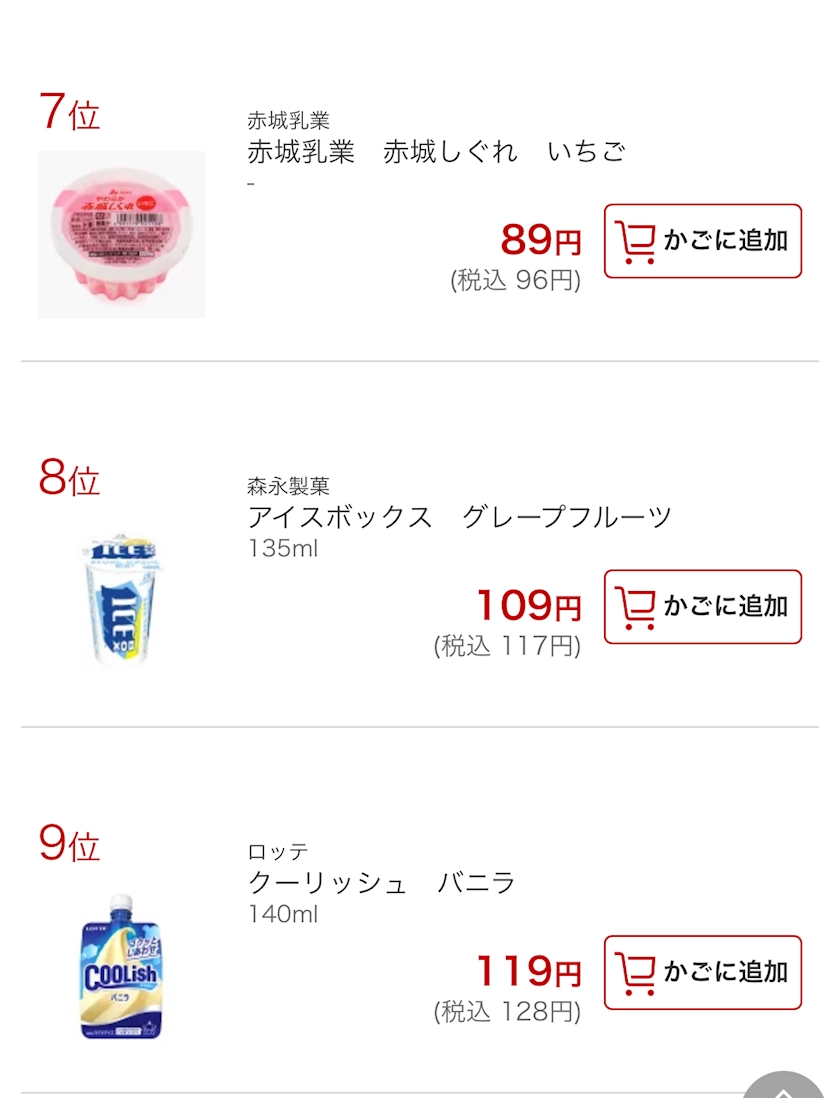Viewport: 840px width, 1098px height.
Task: Open the ICE BOX cup product image
Action: coord(121,601)
